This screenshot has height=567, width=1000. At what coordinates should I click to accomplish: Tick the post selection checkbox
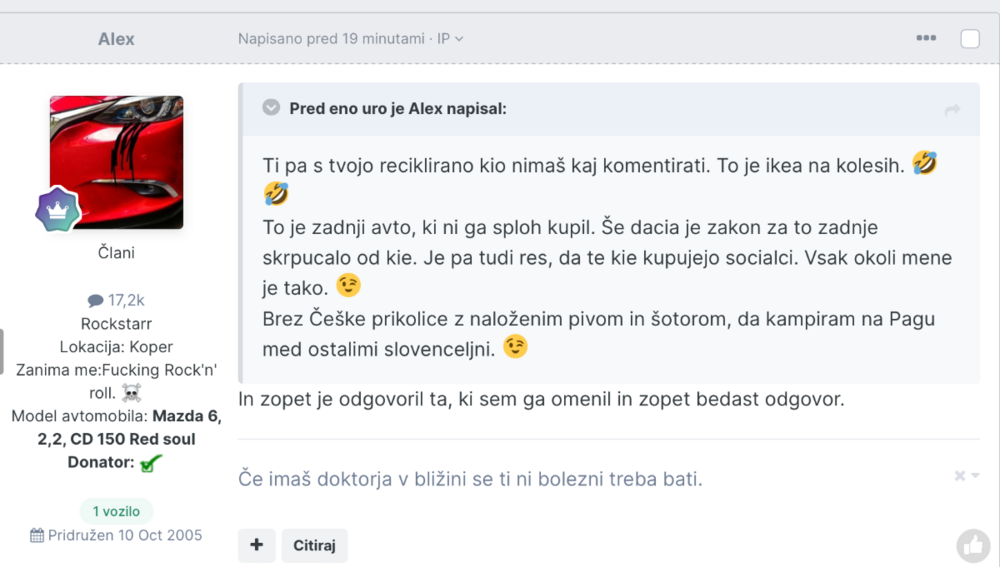[x=970, y=39]
